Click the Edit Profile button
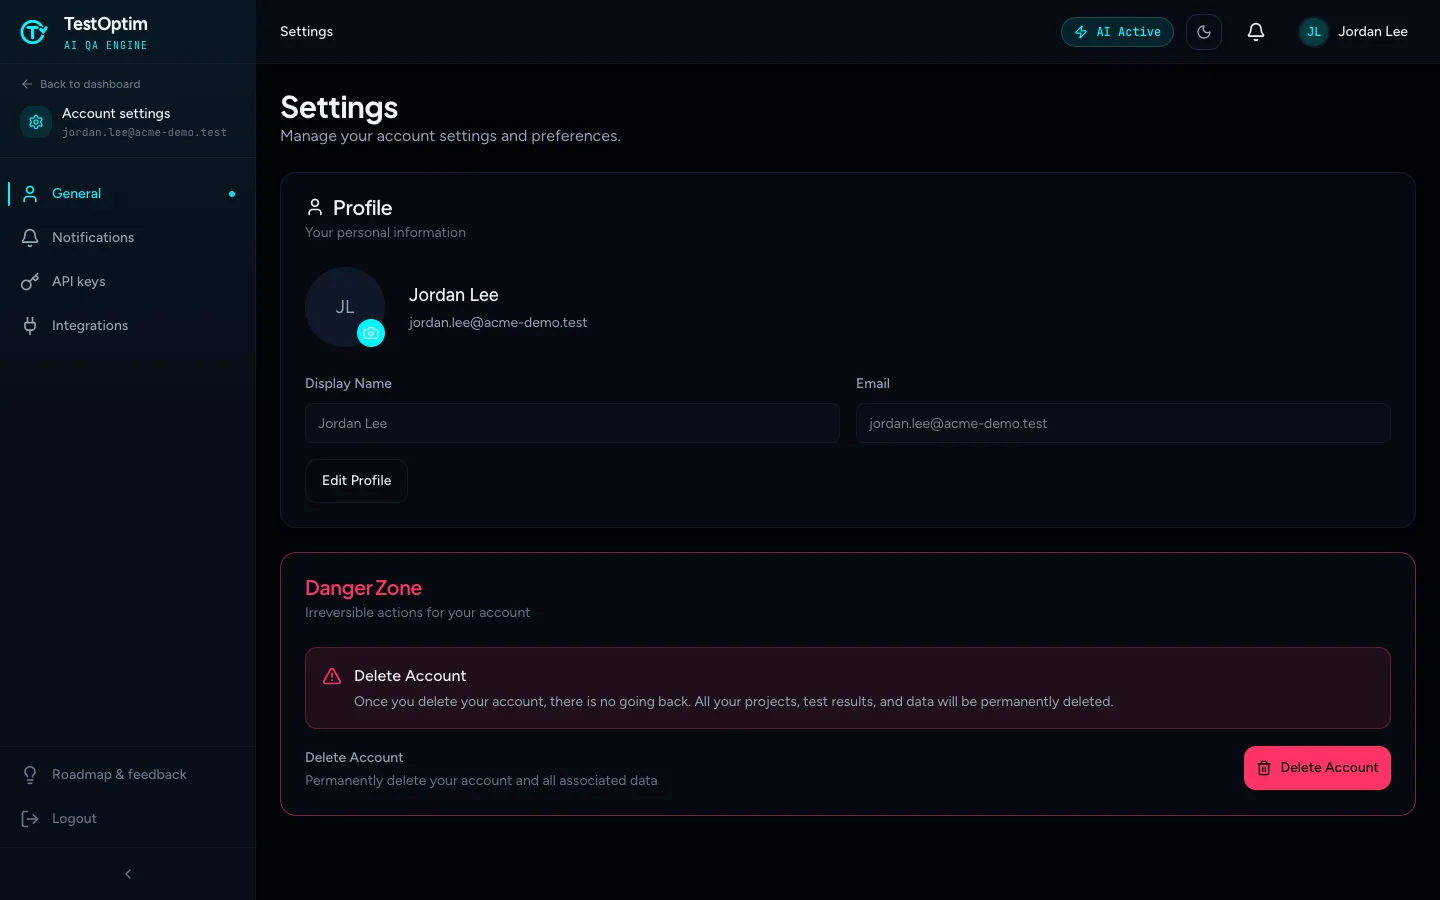This screenshot has width=1440, height=900. click(x=356, y=480)
